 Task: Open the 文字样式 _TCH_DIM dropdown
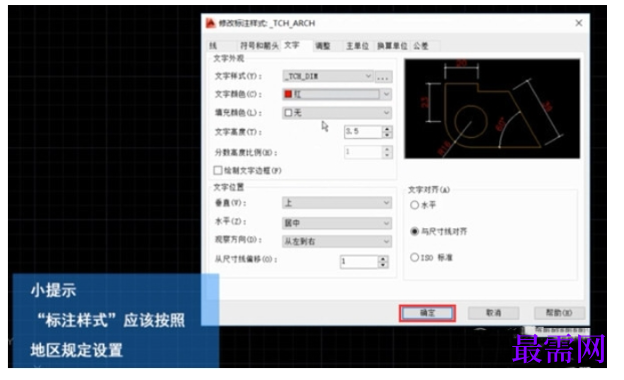pos(328,76)
